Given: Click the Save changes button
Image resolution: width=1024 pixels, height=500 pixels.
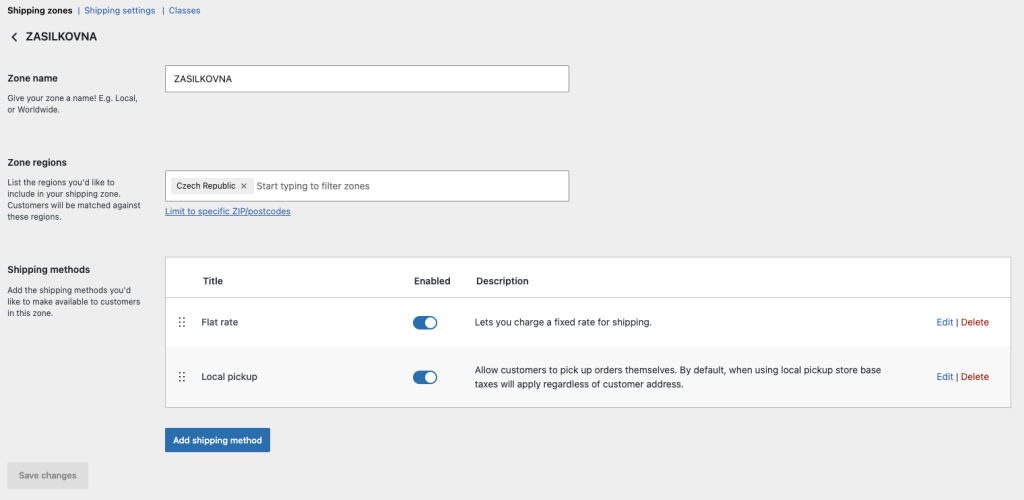Looking at the screenshot, I should click(48, 475).
